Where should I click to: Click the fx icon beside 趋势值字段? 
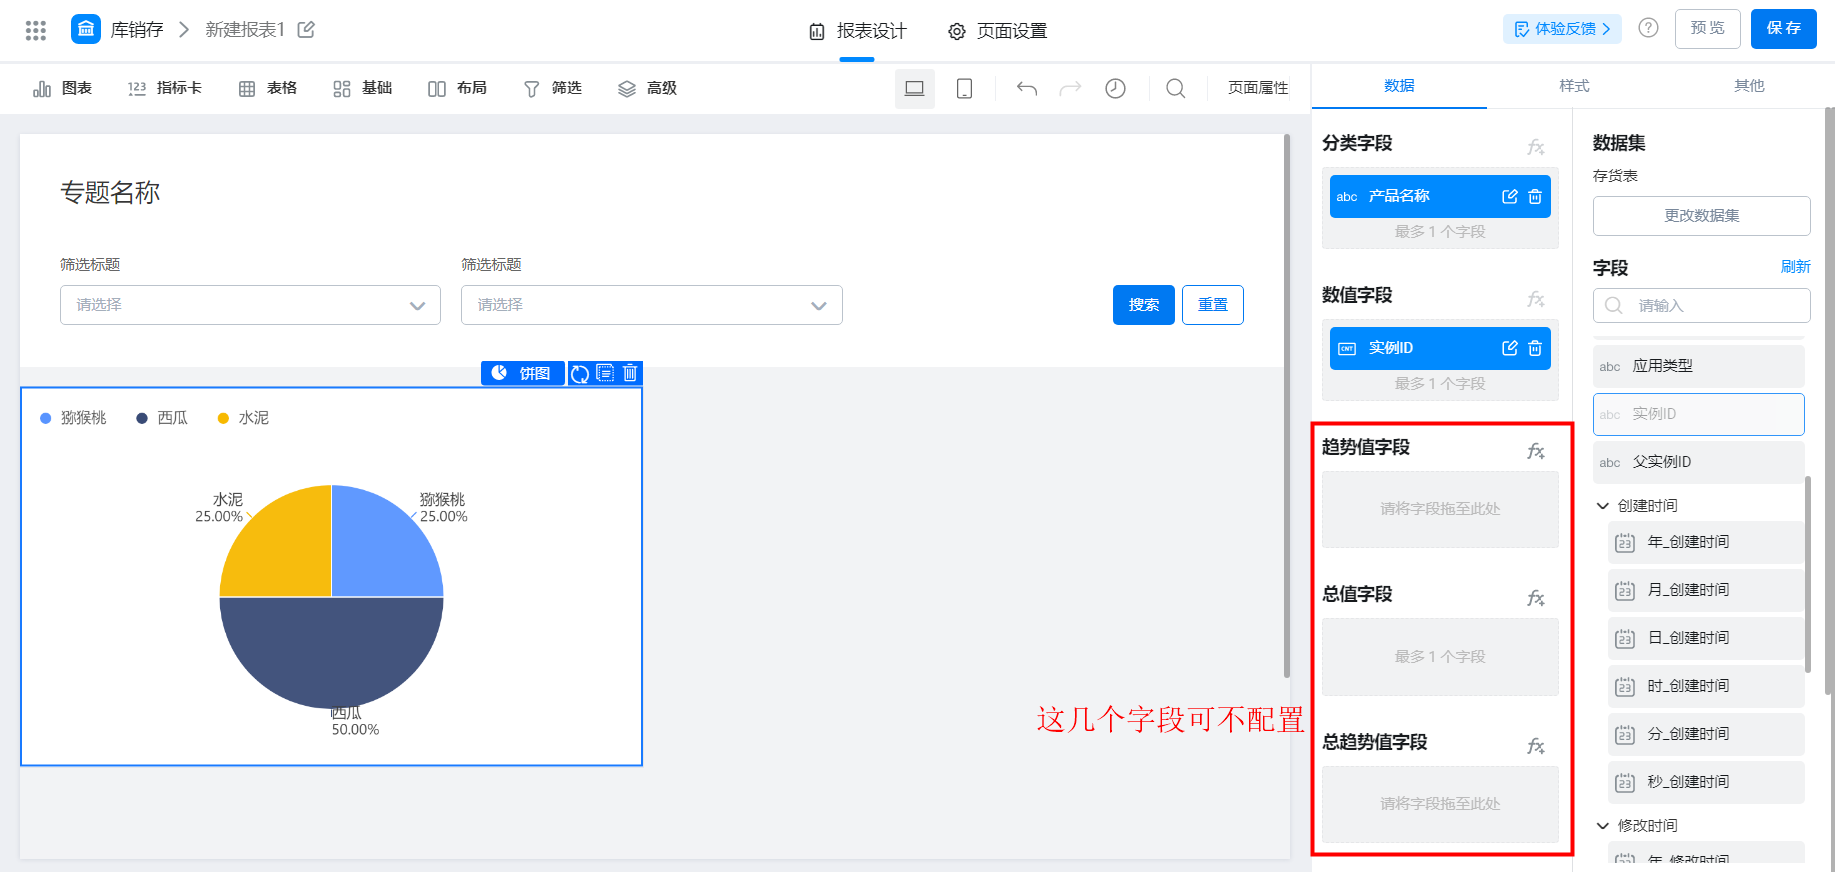coord(1535,451)
